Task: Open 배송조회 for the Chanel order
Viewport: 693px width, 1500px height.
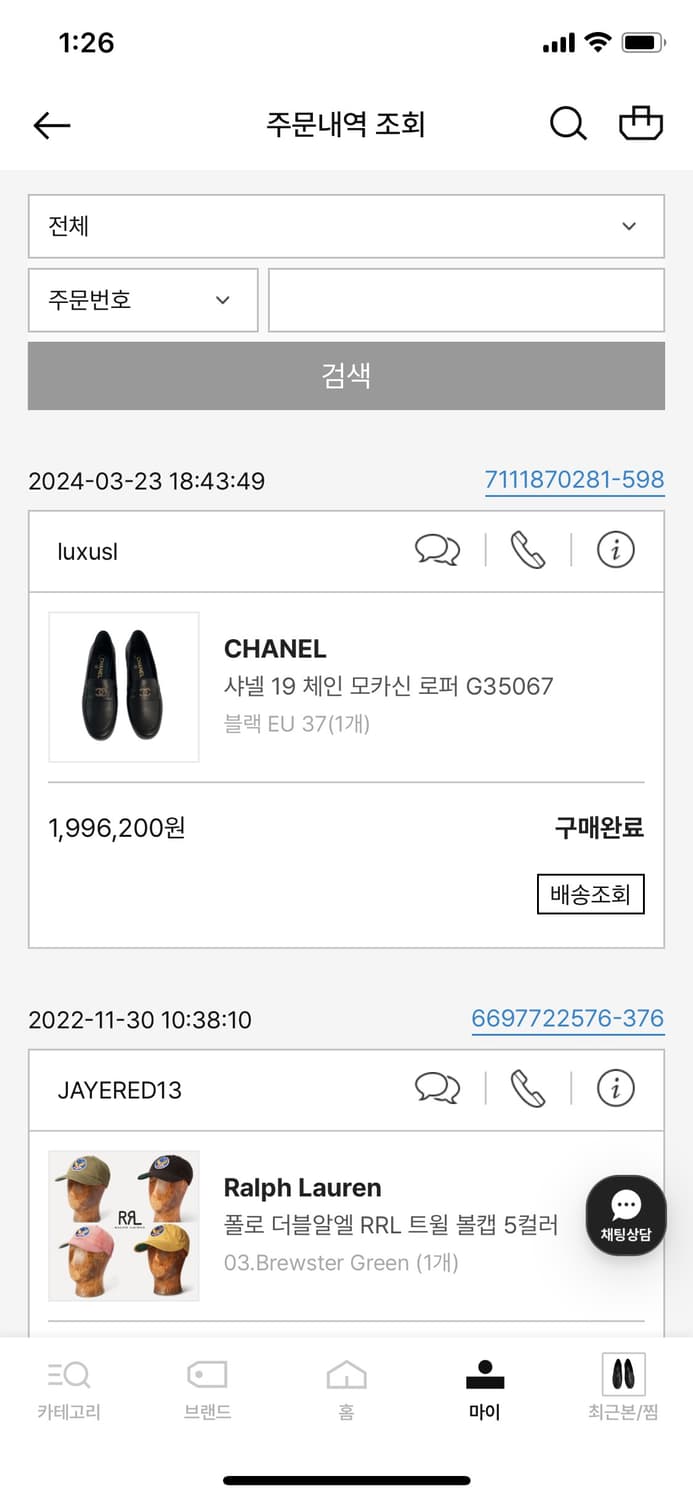Action: click(x=590, y=895)
